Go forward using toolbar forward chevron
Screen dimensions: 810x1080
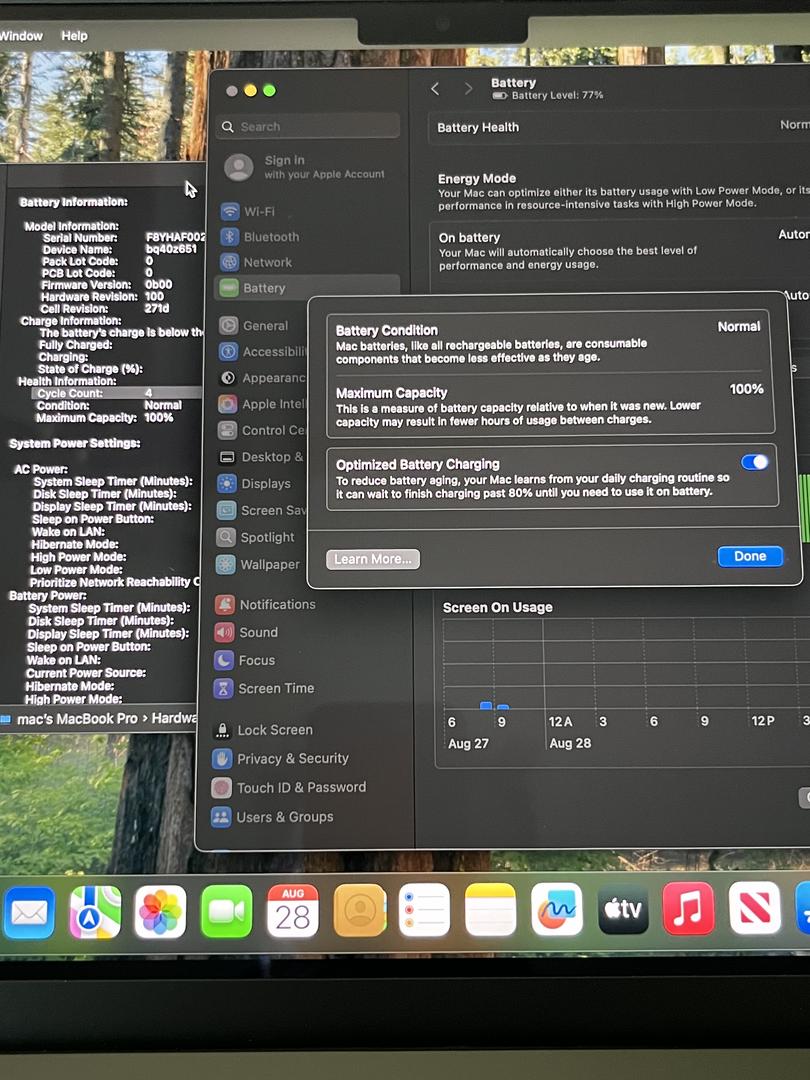tap(468, 89)
